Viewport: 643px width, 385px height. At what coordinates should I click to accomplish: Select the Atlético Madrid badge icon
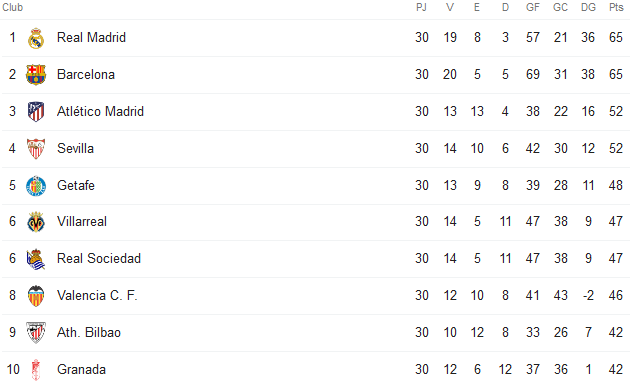[36, 112]
